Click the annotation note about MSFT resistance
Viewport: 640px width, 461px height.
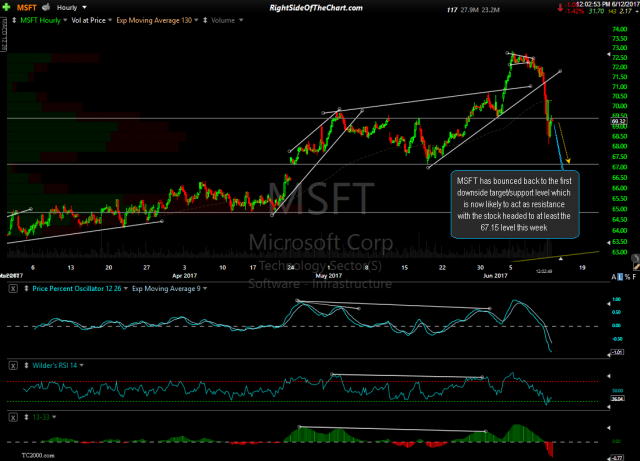coord(514,204)
